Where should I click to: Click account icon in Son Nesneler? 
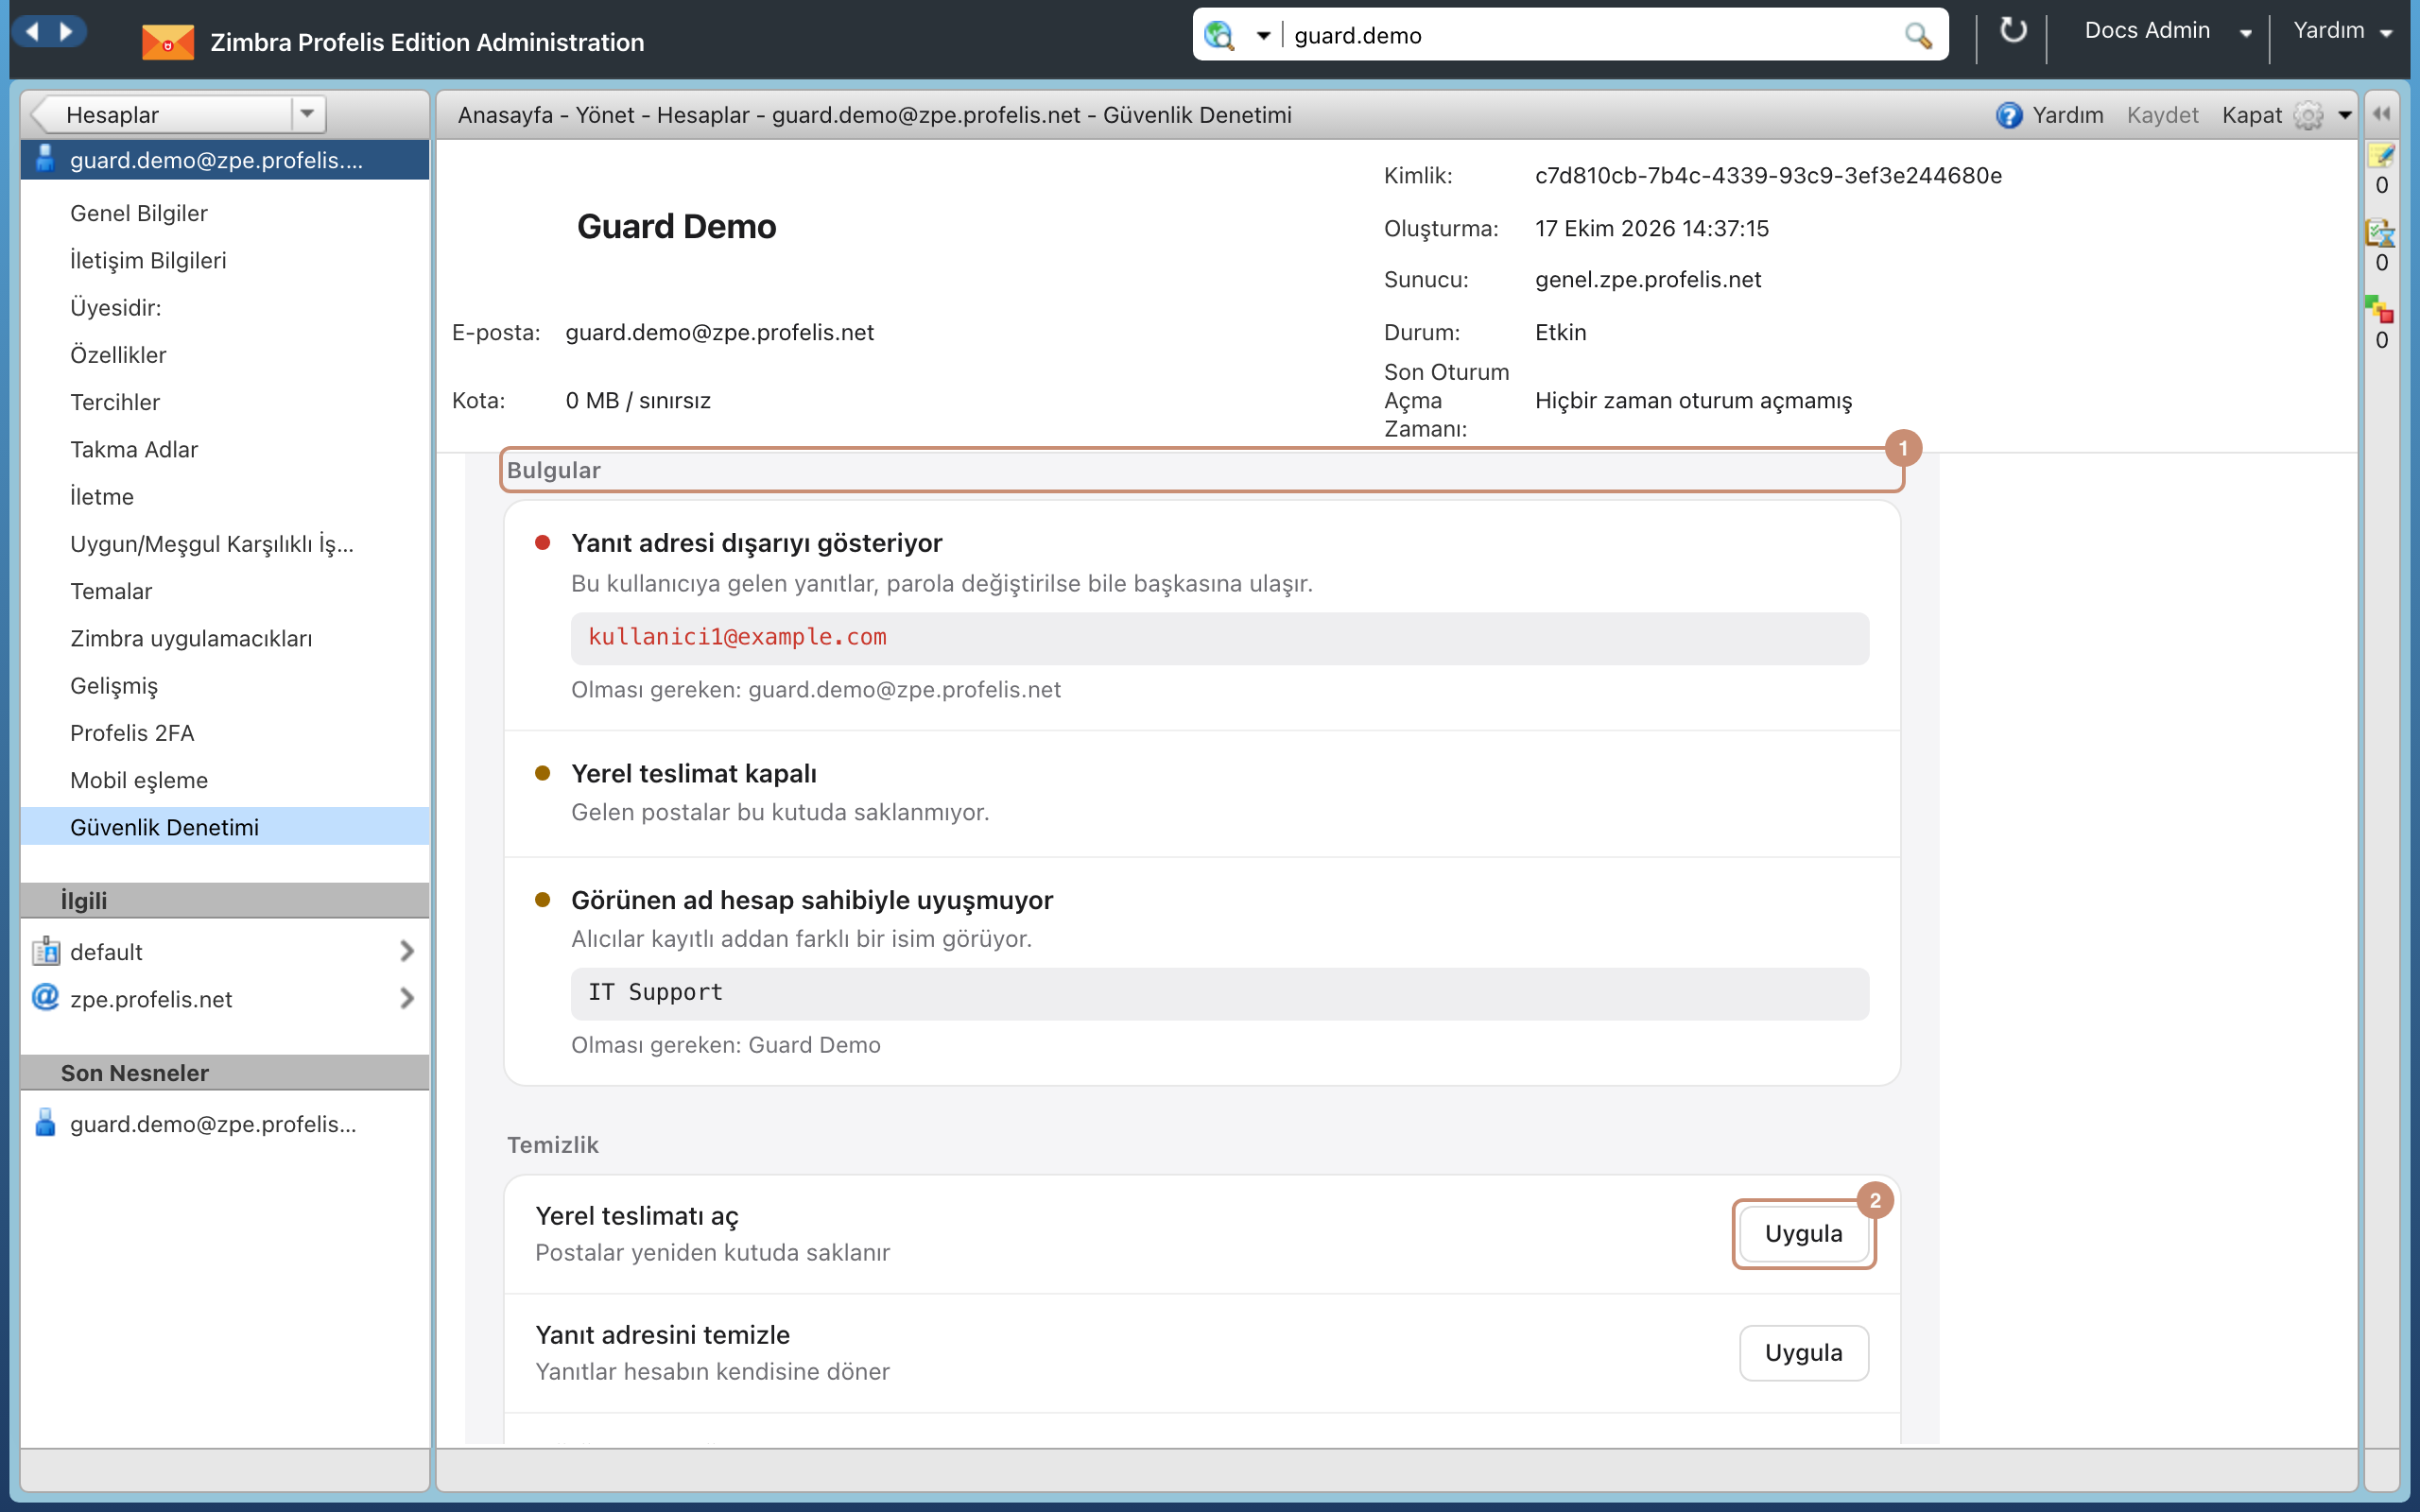point(45,1123)
